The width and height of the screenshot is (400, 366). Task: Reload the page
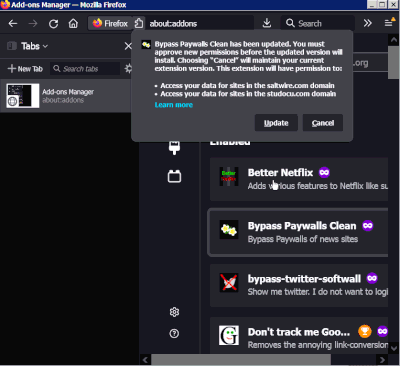click(53, 23)
